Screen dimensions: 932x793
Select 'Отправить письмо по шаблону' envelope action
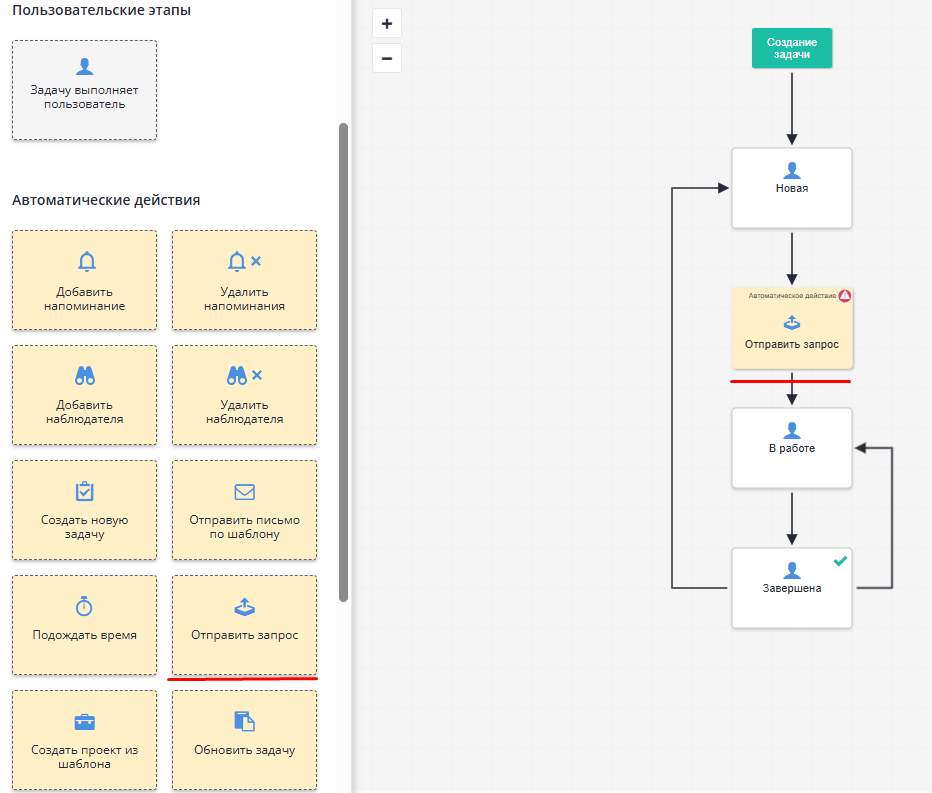point(244,510)
